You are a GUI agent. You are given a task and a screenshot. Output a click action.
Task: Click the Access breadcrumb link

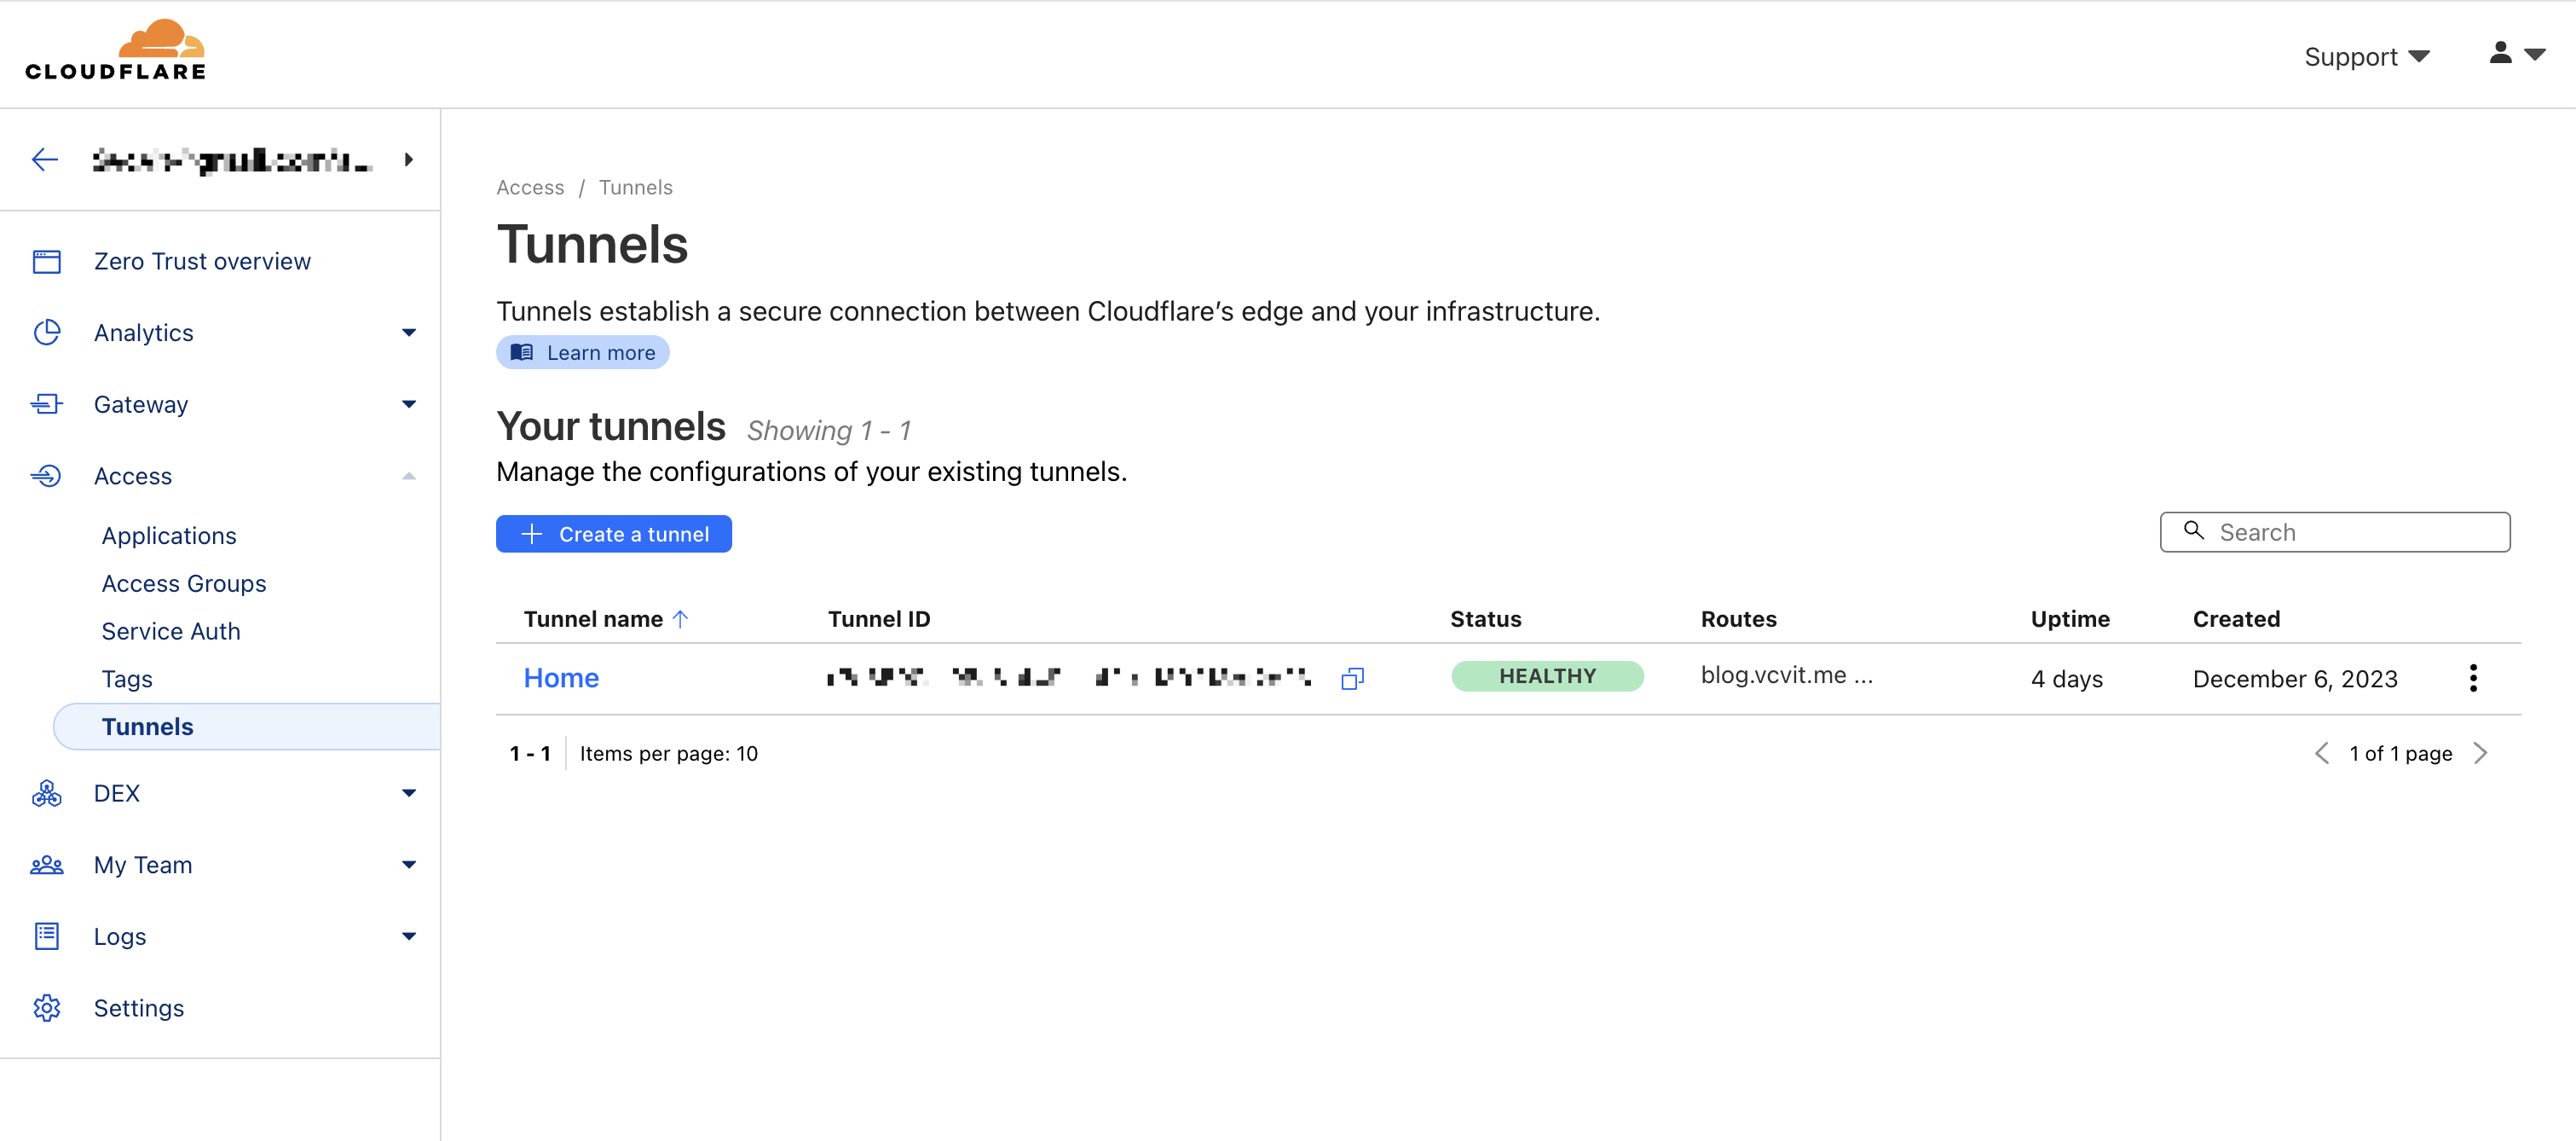point(530,188)
